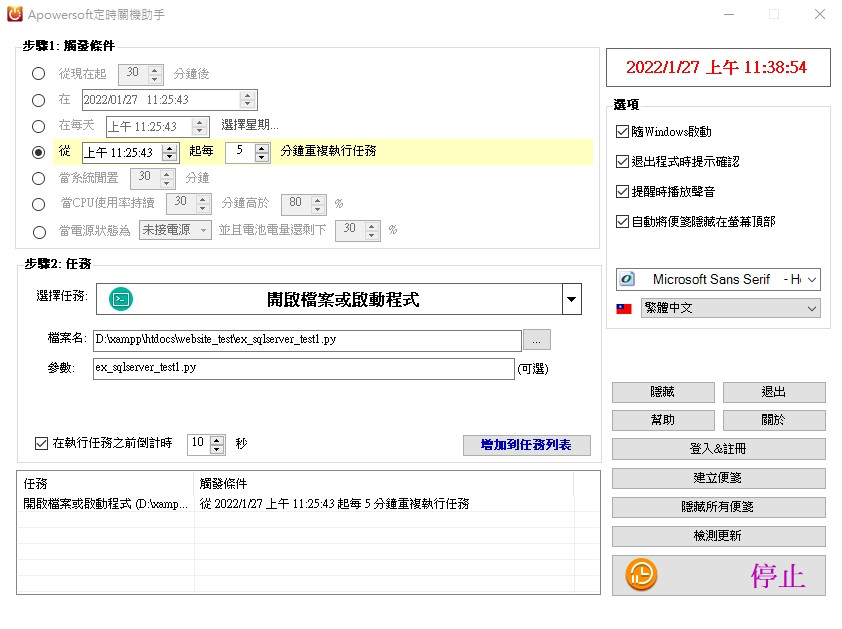Click the Taiwan flag language icon
842x629 pixels.
623,309
